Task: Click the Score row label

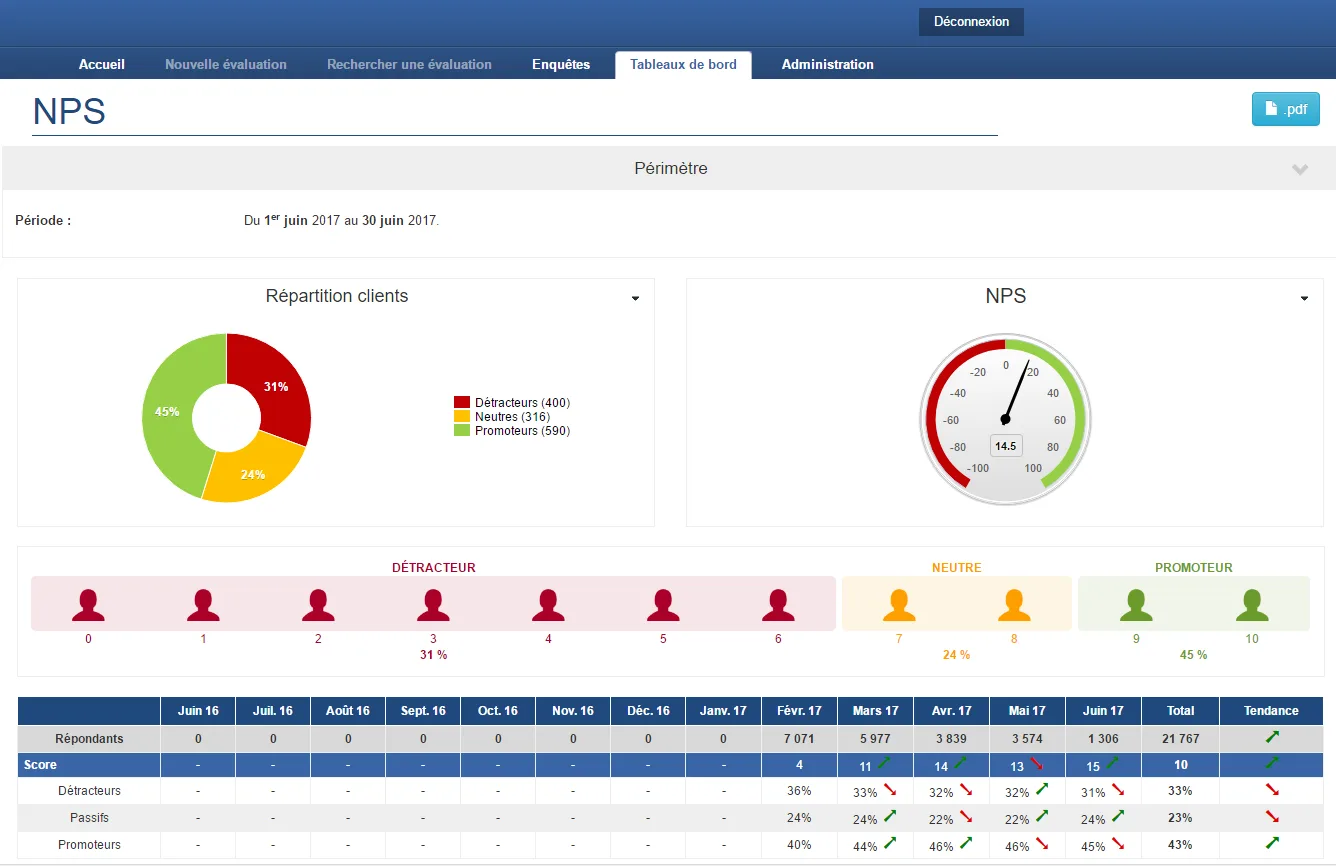Action: click(41, 765)
